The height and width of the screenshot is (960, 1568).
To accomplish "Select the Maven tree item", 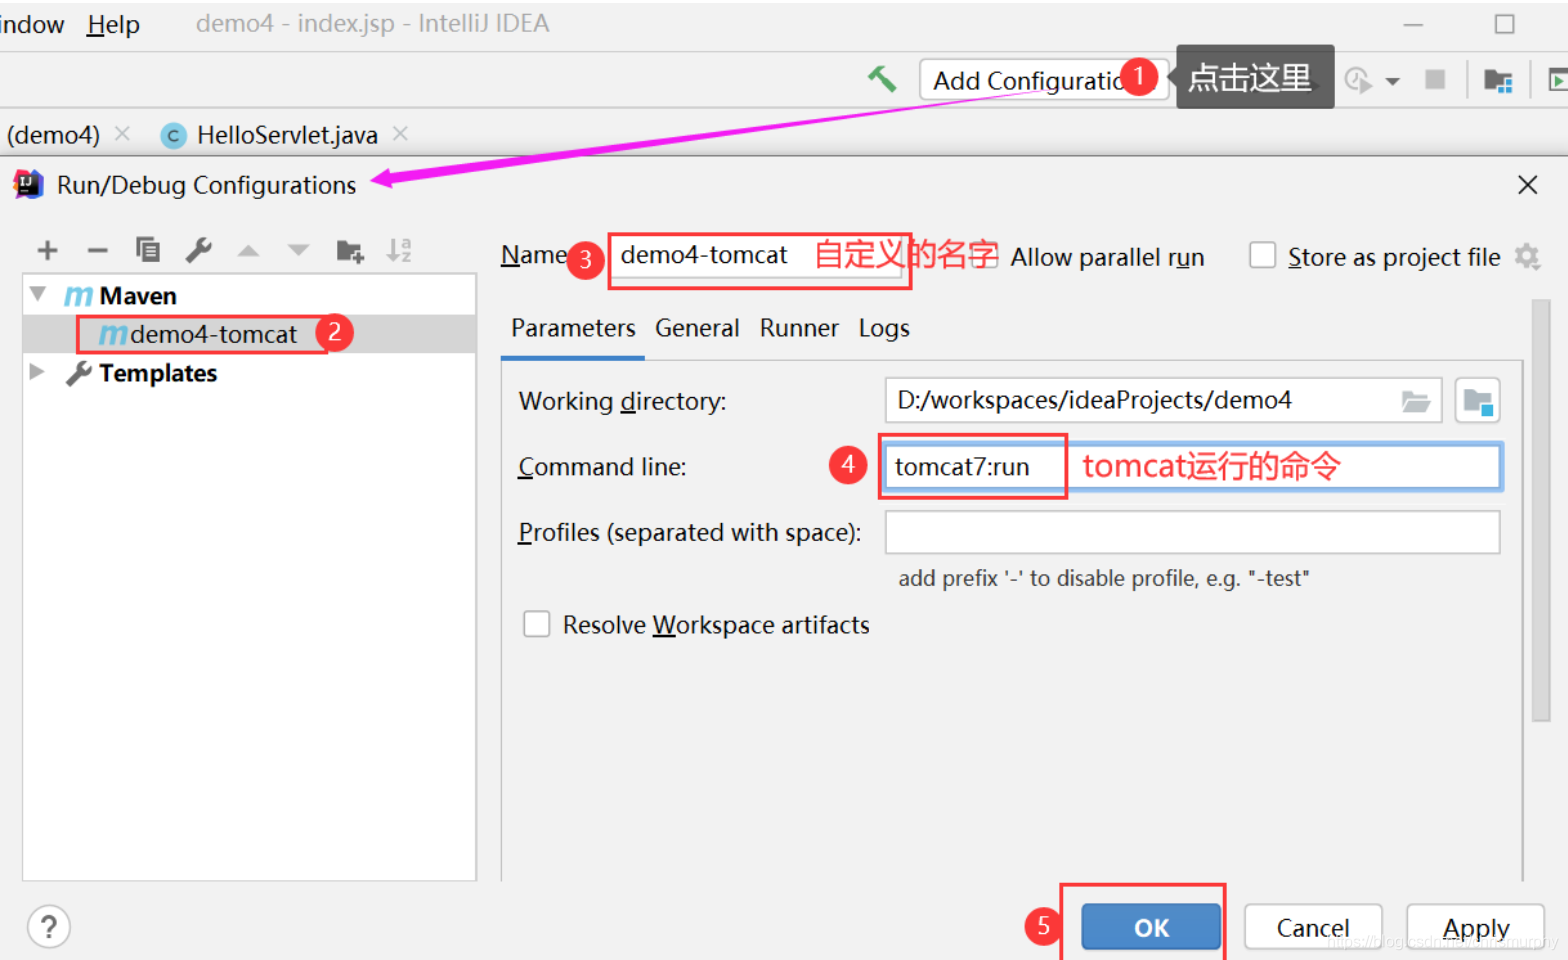I will pyautogui.click(x=138, y=296).
